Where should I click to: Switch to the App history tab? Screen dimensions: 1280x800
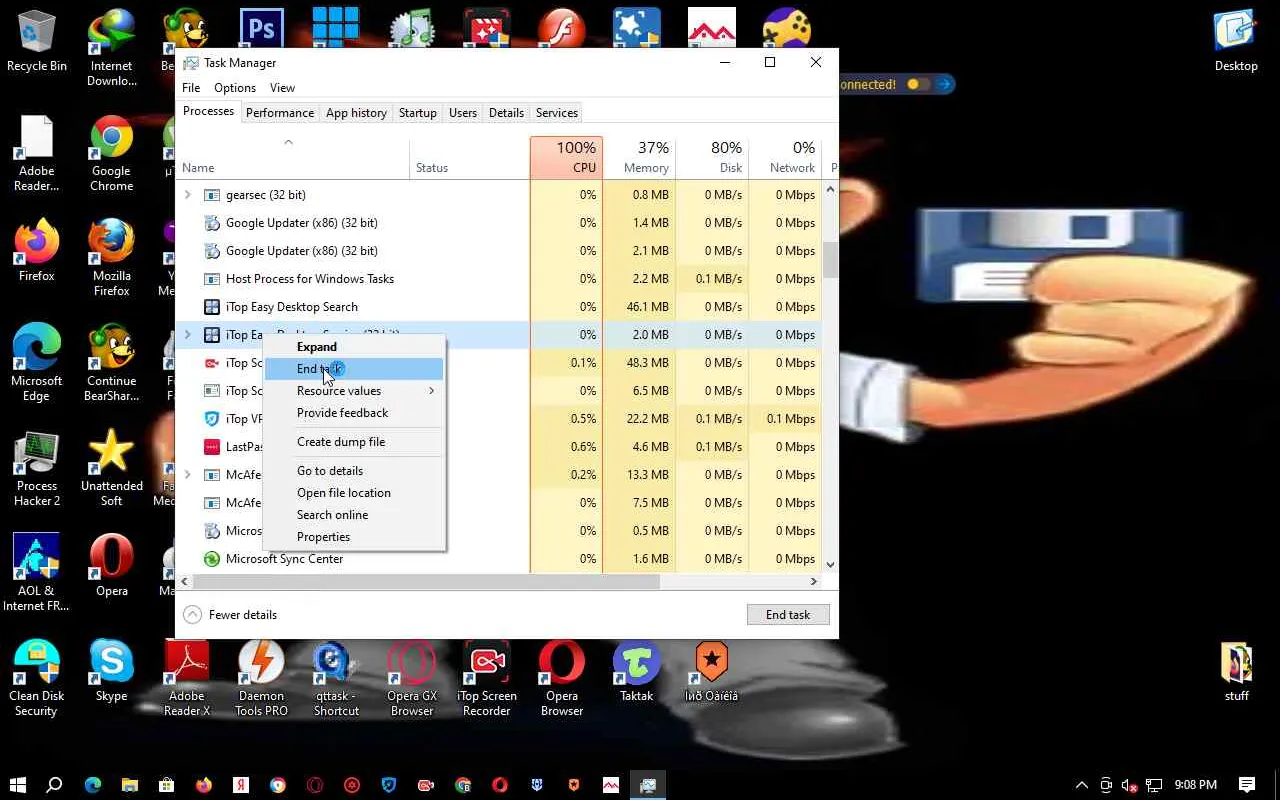(356, 113)
